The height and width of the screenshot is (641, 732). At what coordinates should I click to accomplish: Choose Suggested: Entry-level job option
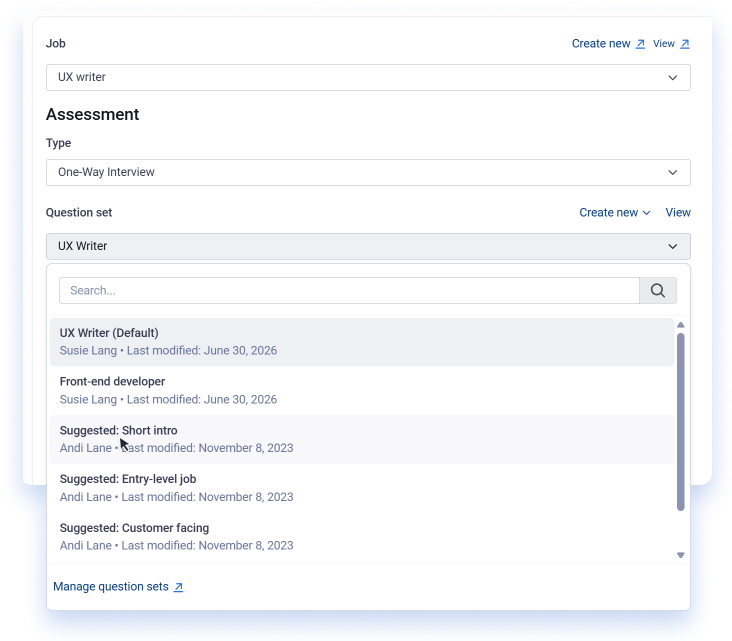pos(362,488)
